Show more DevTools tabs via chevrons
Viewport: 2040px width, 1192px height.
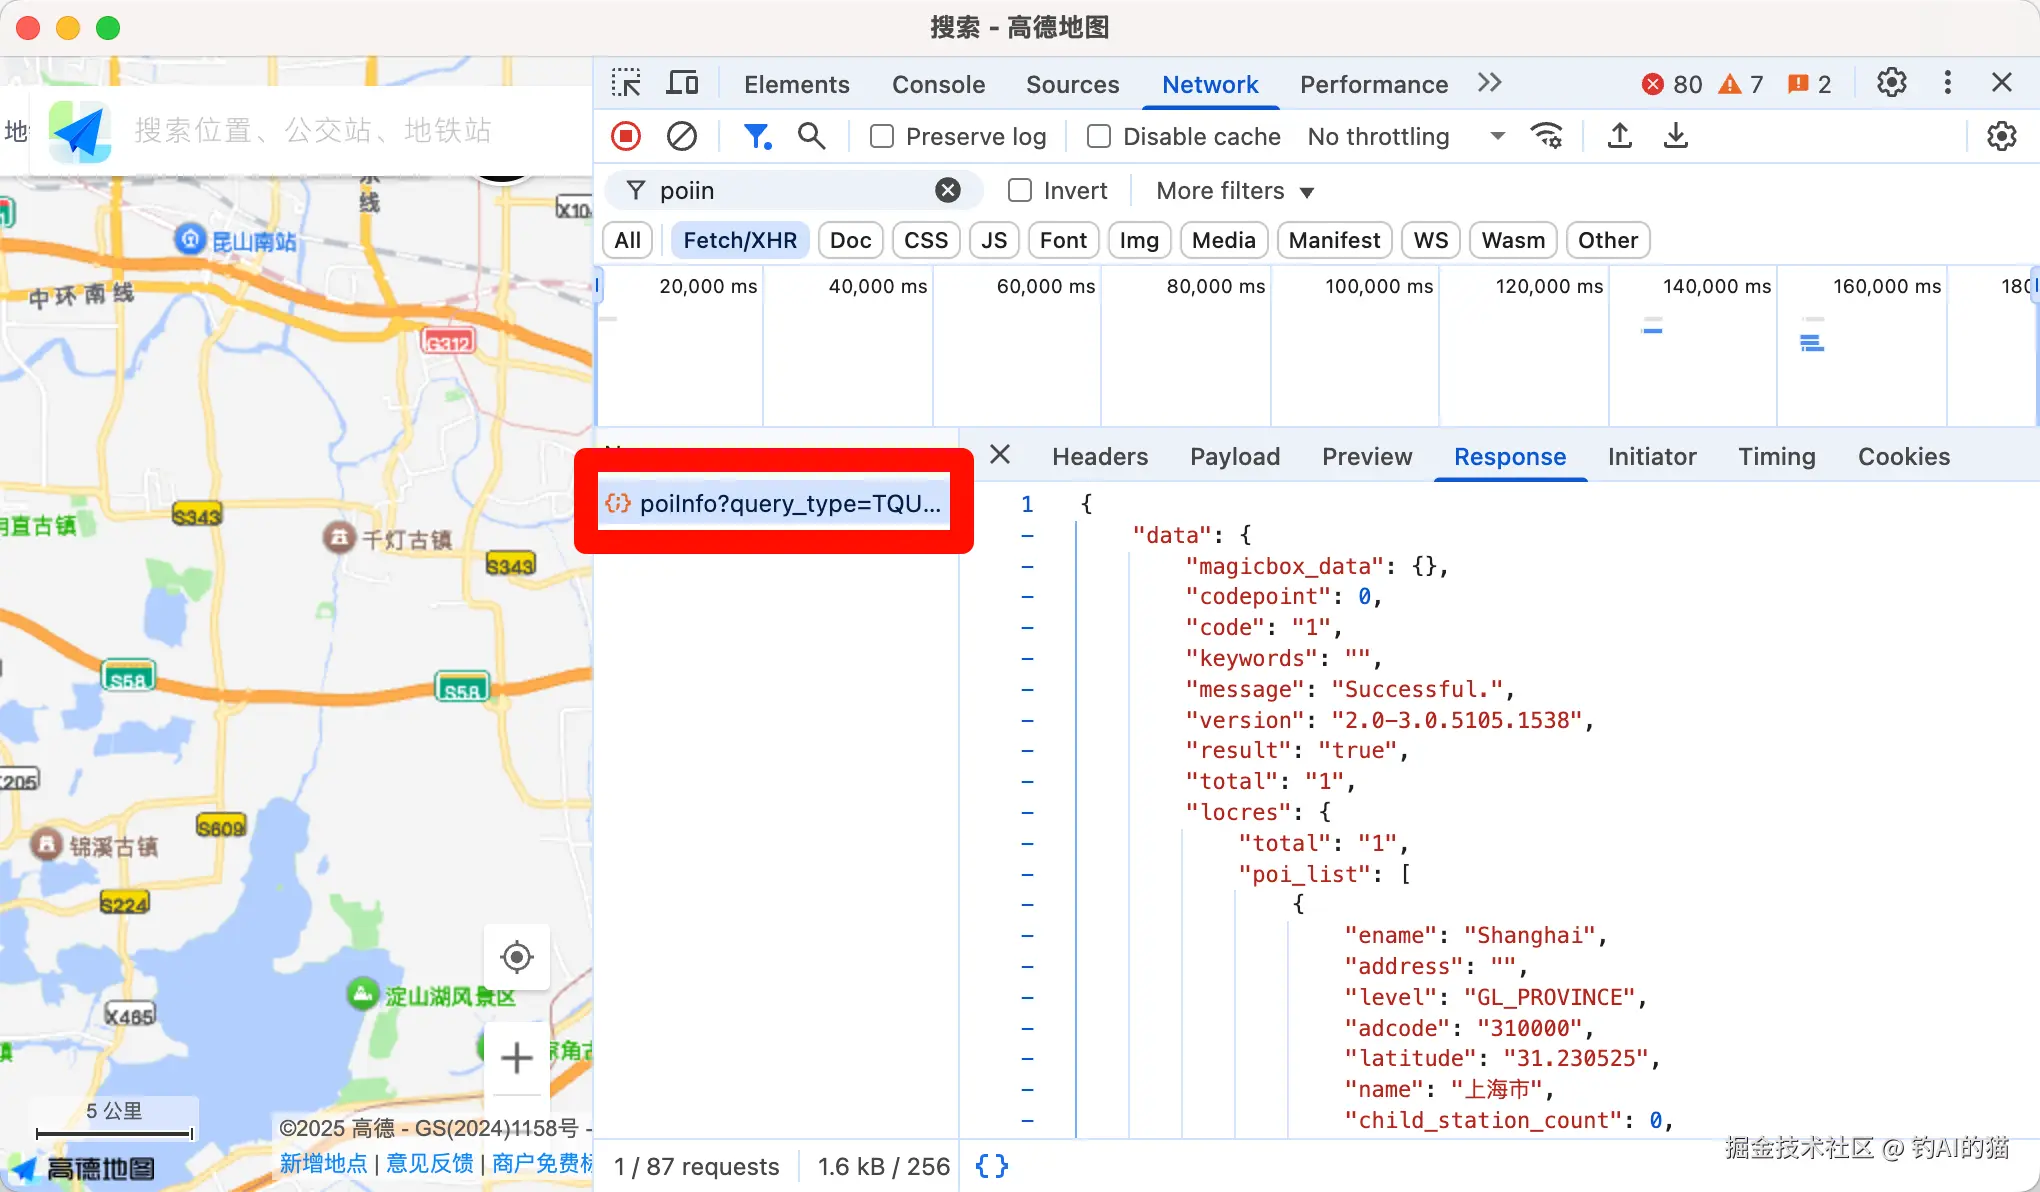point(1489,83)
